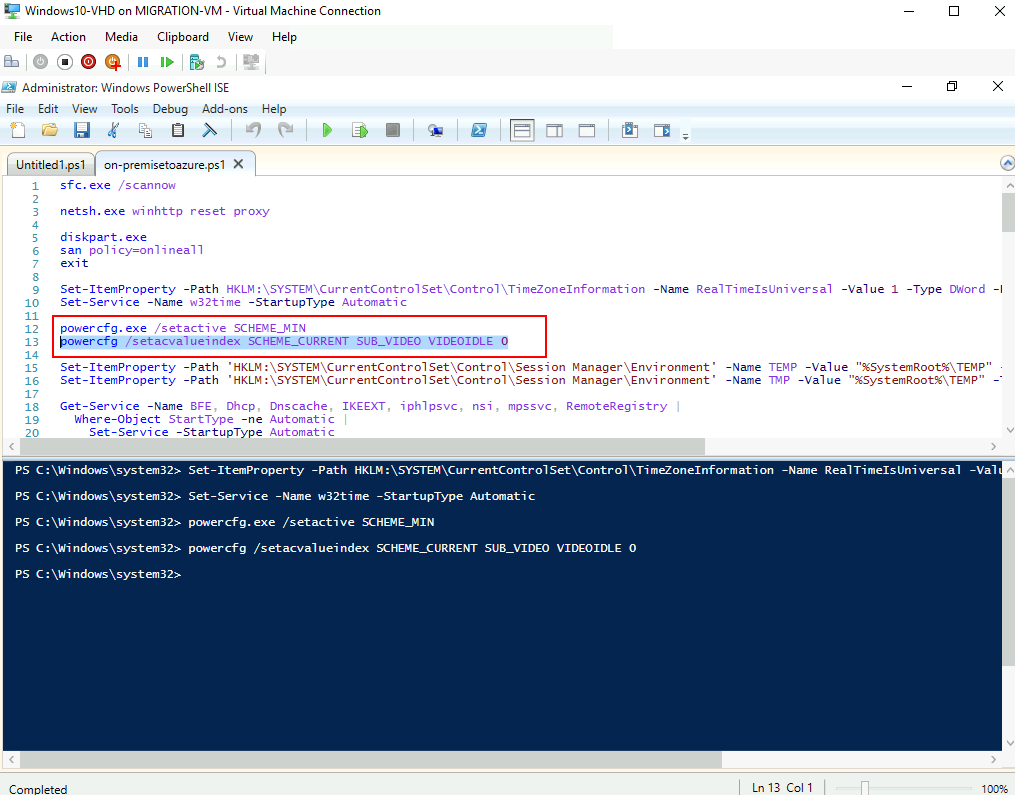The width and height of the screenshot is (1015, 795).
Task: Open File menu in PowerShell ISE
Action: 15,109
